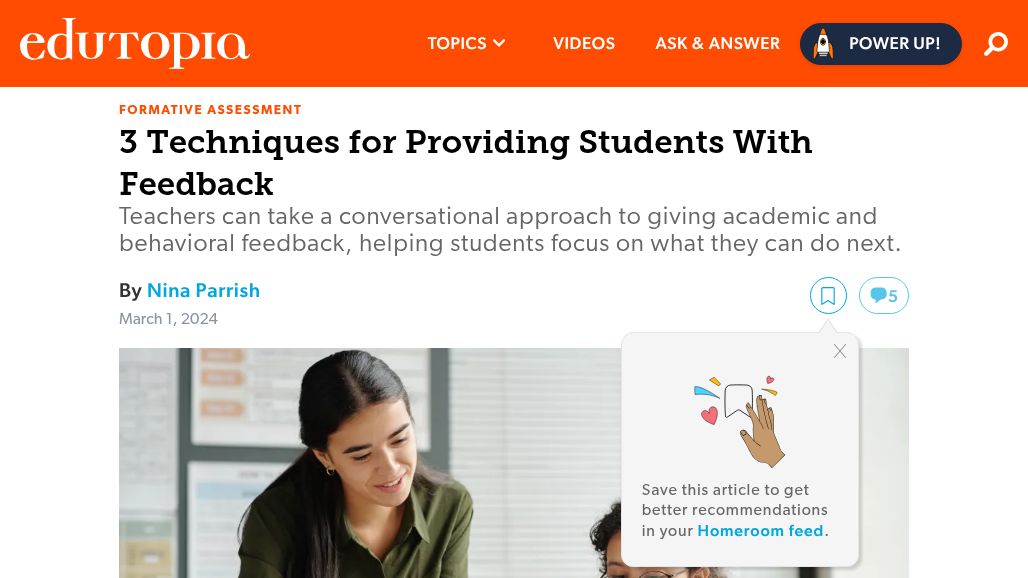Go to the Videos section
Image resolution: width=1028 pixels, height=578 pixels.
[x=583, y=43]
